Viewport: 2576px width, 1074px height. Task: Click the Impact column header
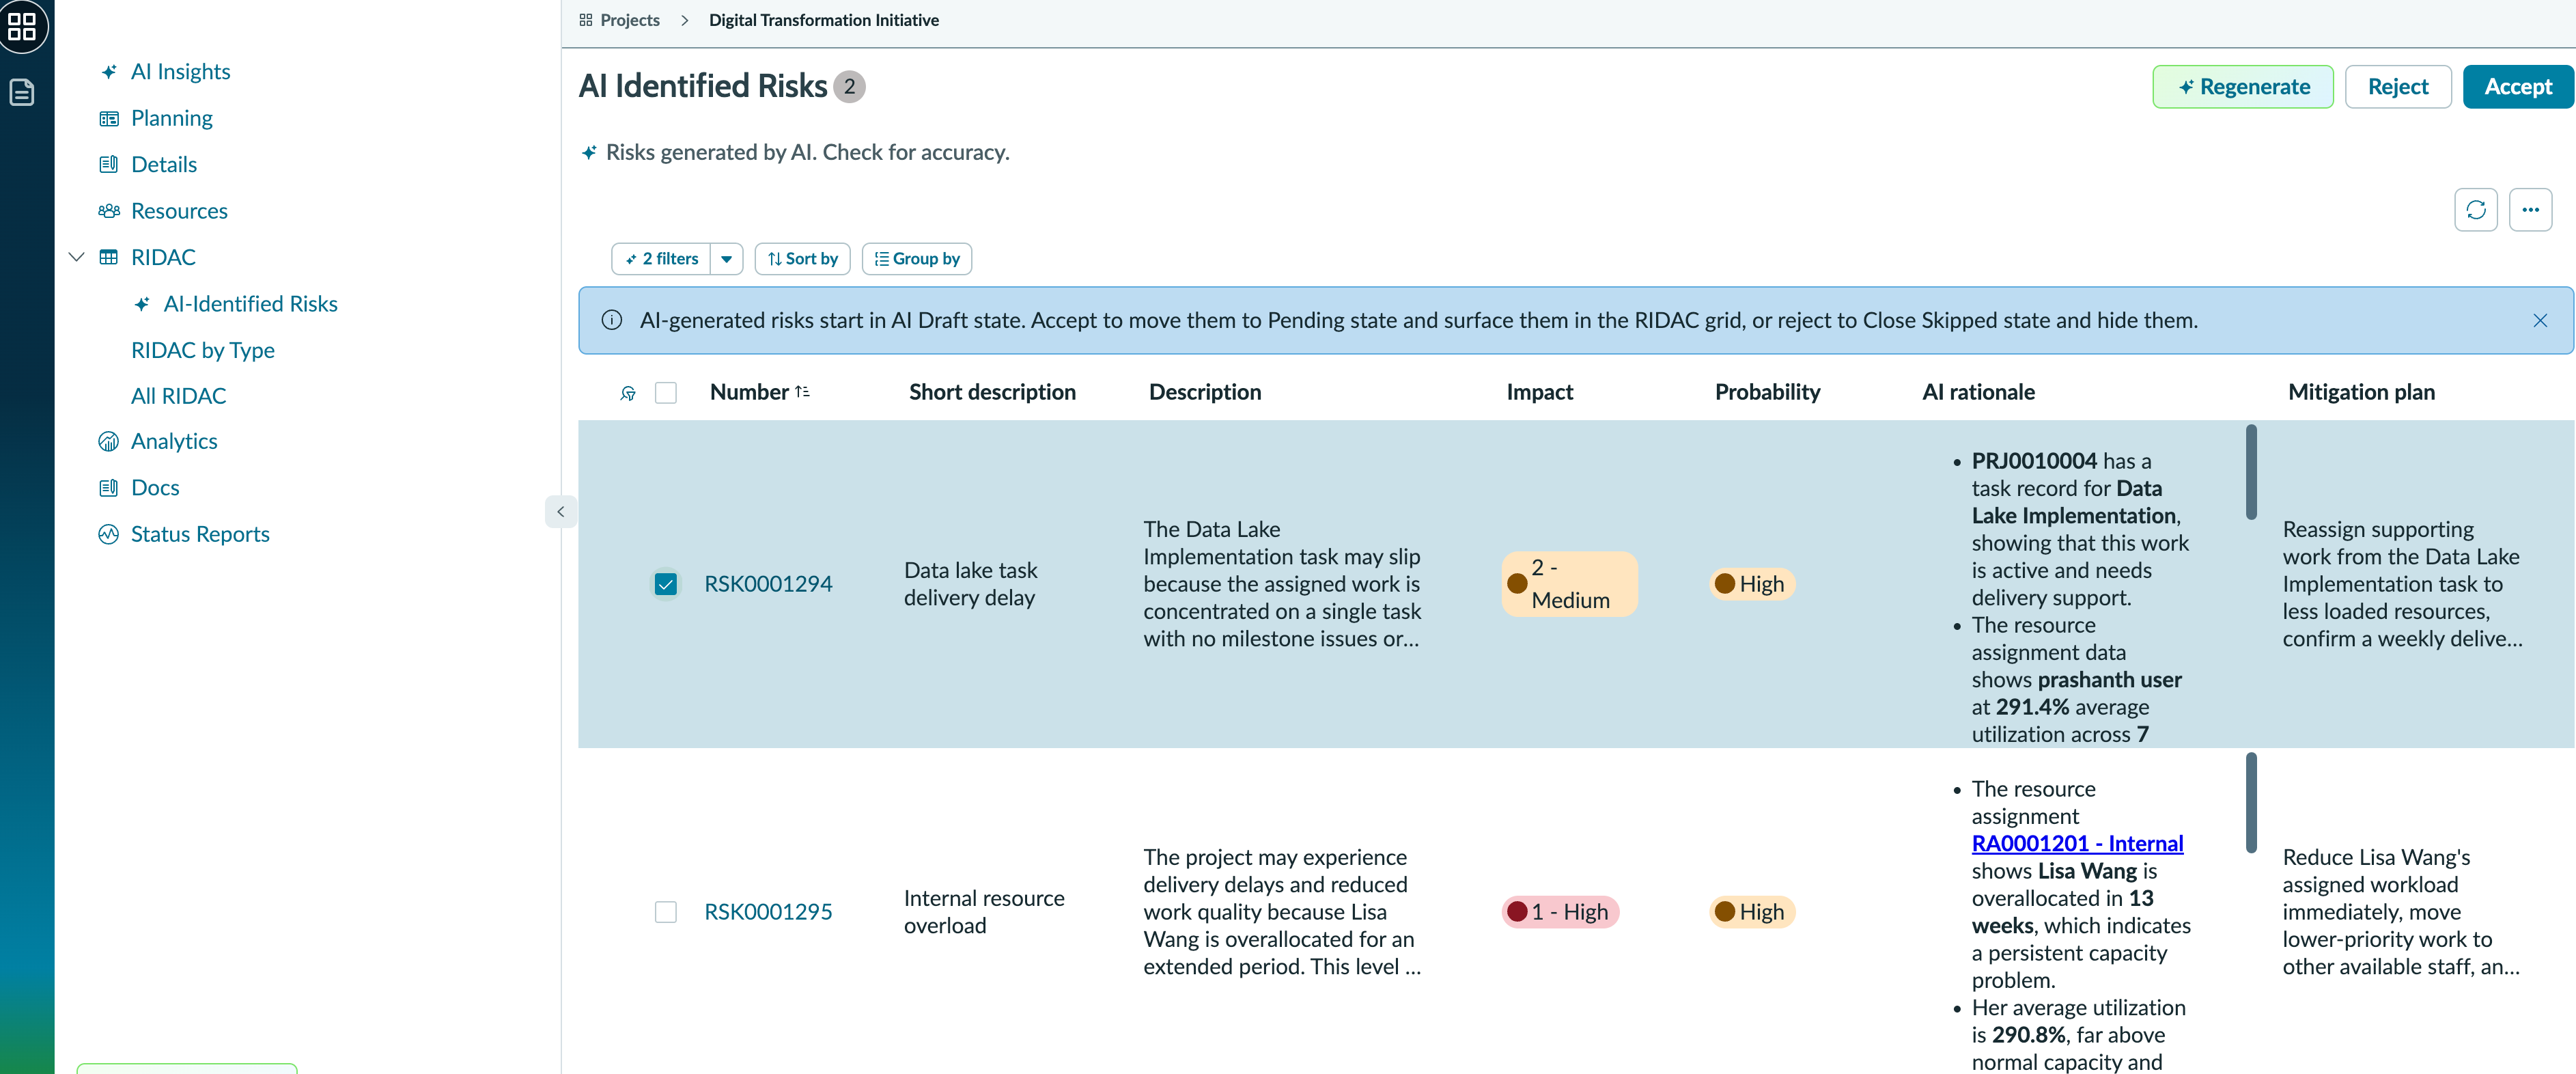click(1539, 392)
